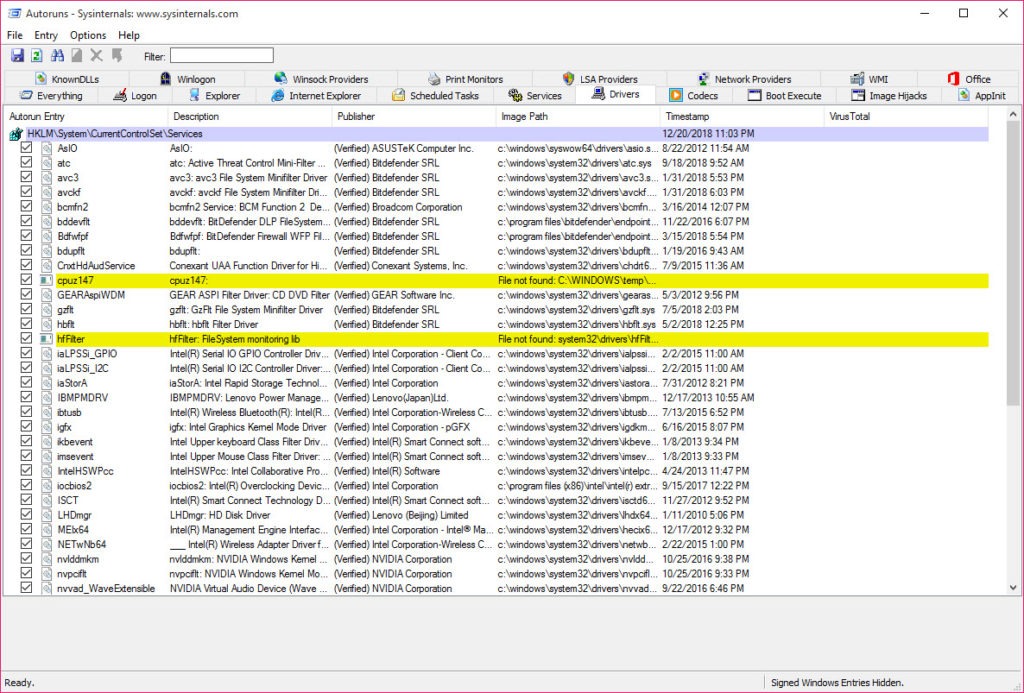
Task: Select the Office tab
Action: coord(969,79)
